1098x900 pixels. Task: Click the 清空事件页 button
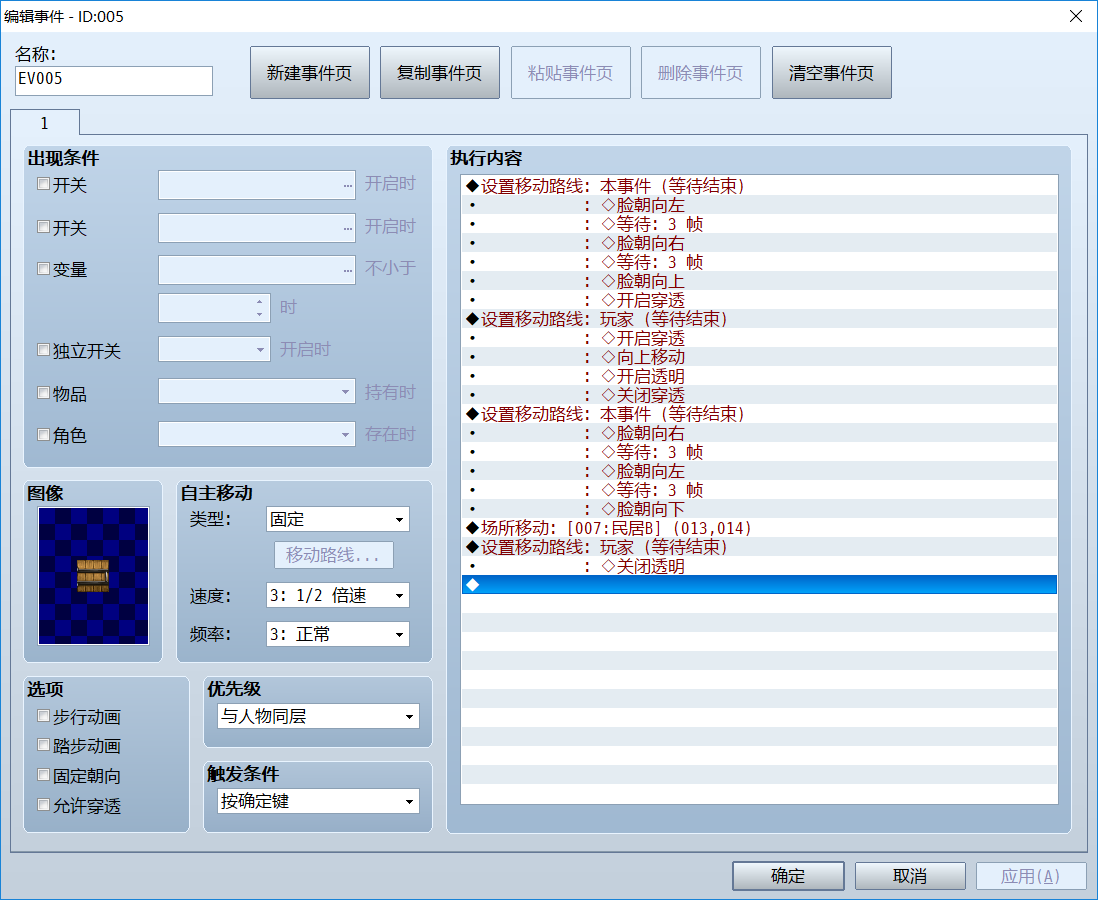coord(831,73)
